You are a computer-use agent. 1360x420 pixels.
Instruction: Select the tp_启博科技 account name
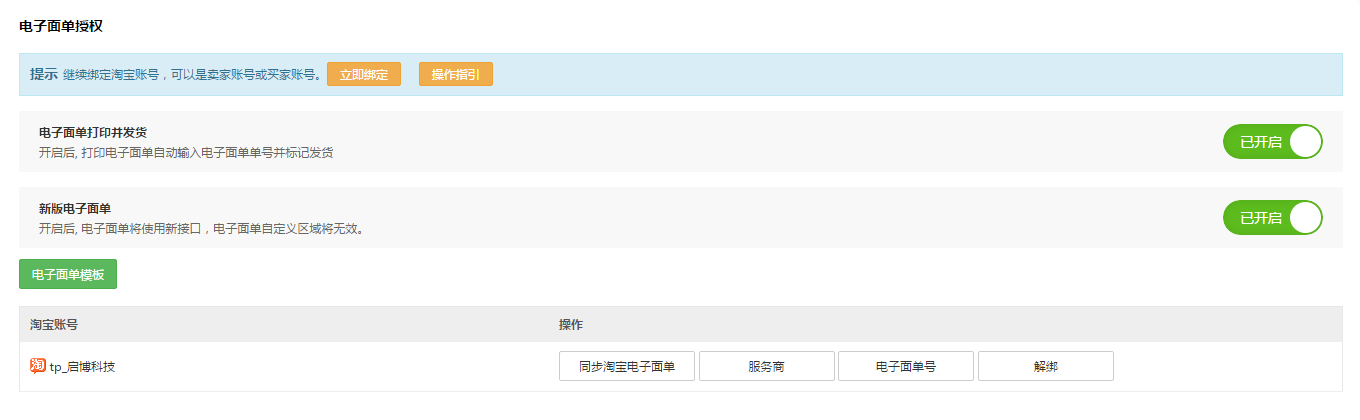82,367
